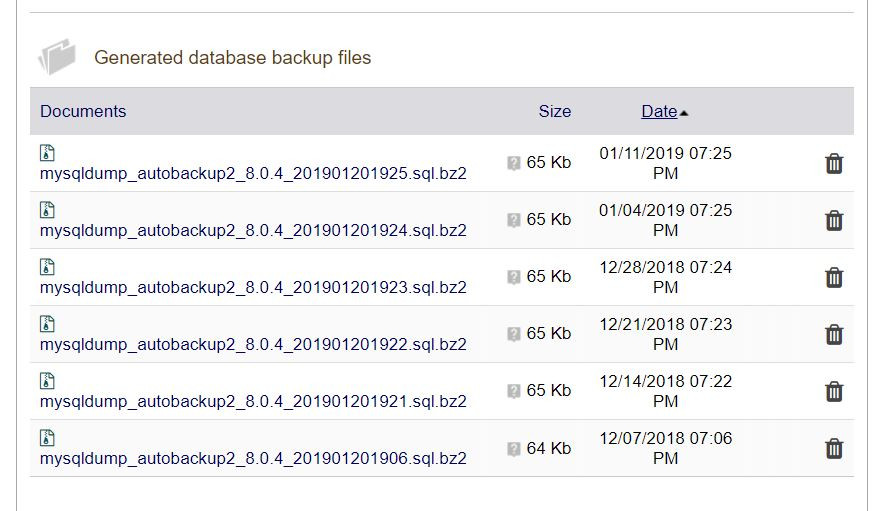Download mysqldump_autobackup2_8.0.4_201901201925.sql.bz2
The image size is (875, 511).
[x=253, y=173]
